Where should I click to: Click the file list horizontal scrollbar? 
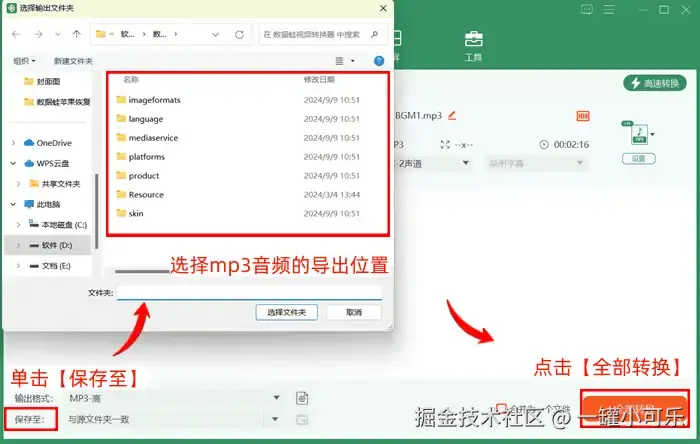pos(142,271)
